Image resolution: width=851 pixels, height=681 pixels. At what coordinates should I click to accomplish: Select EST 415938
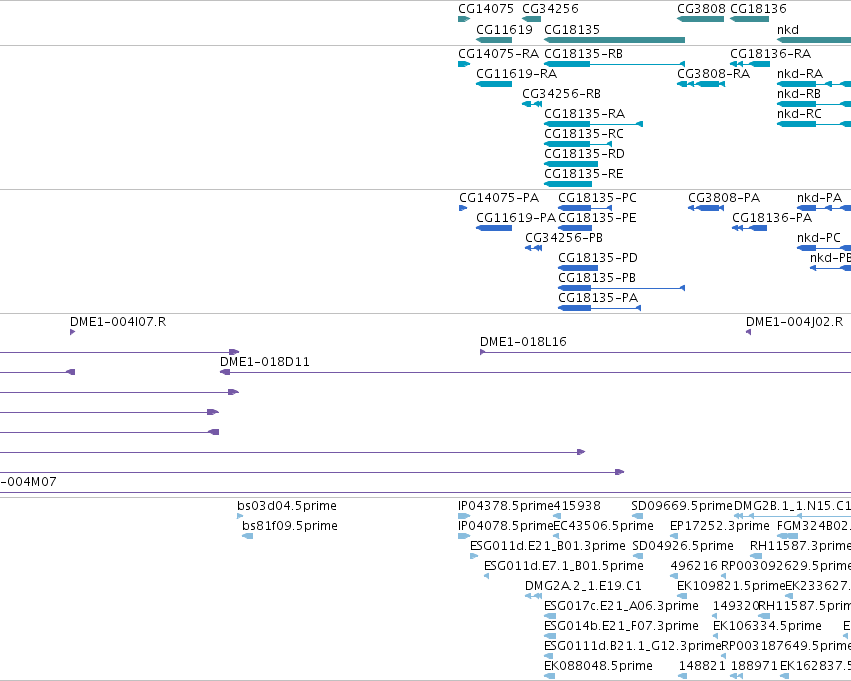coord(577,506)
